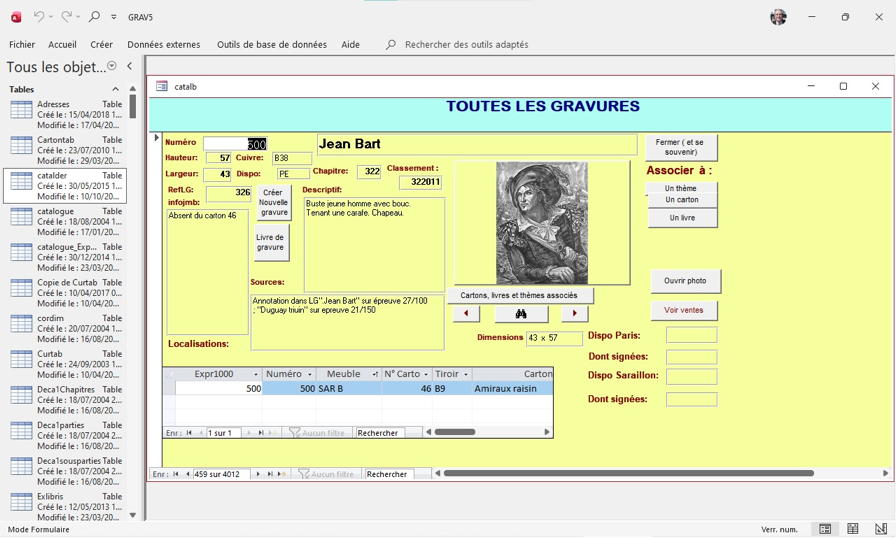The height and width of the screenshot is (538, 896).
Task: Switch to Design view in status bar
Action: click(881, 529)
